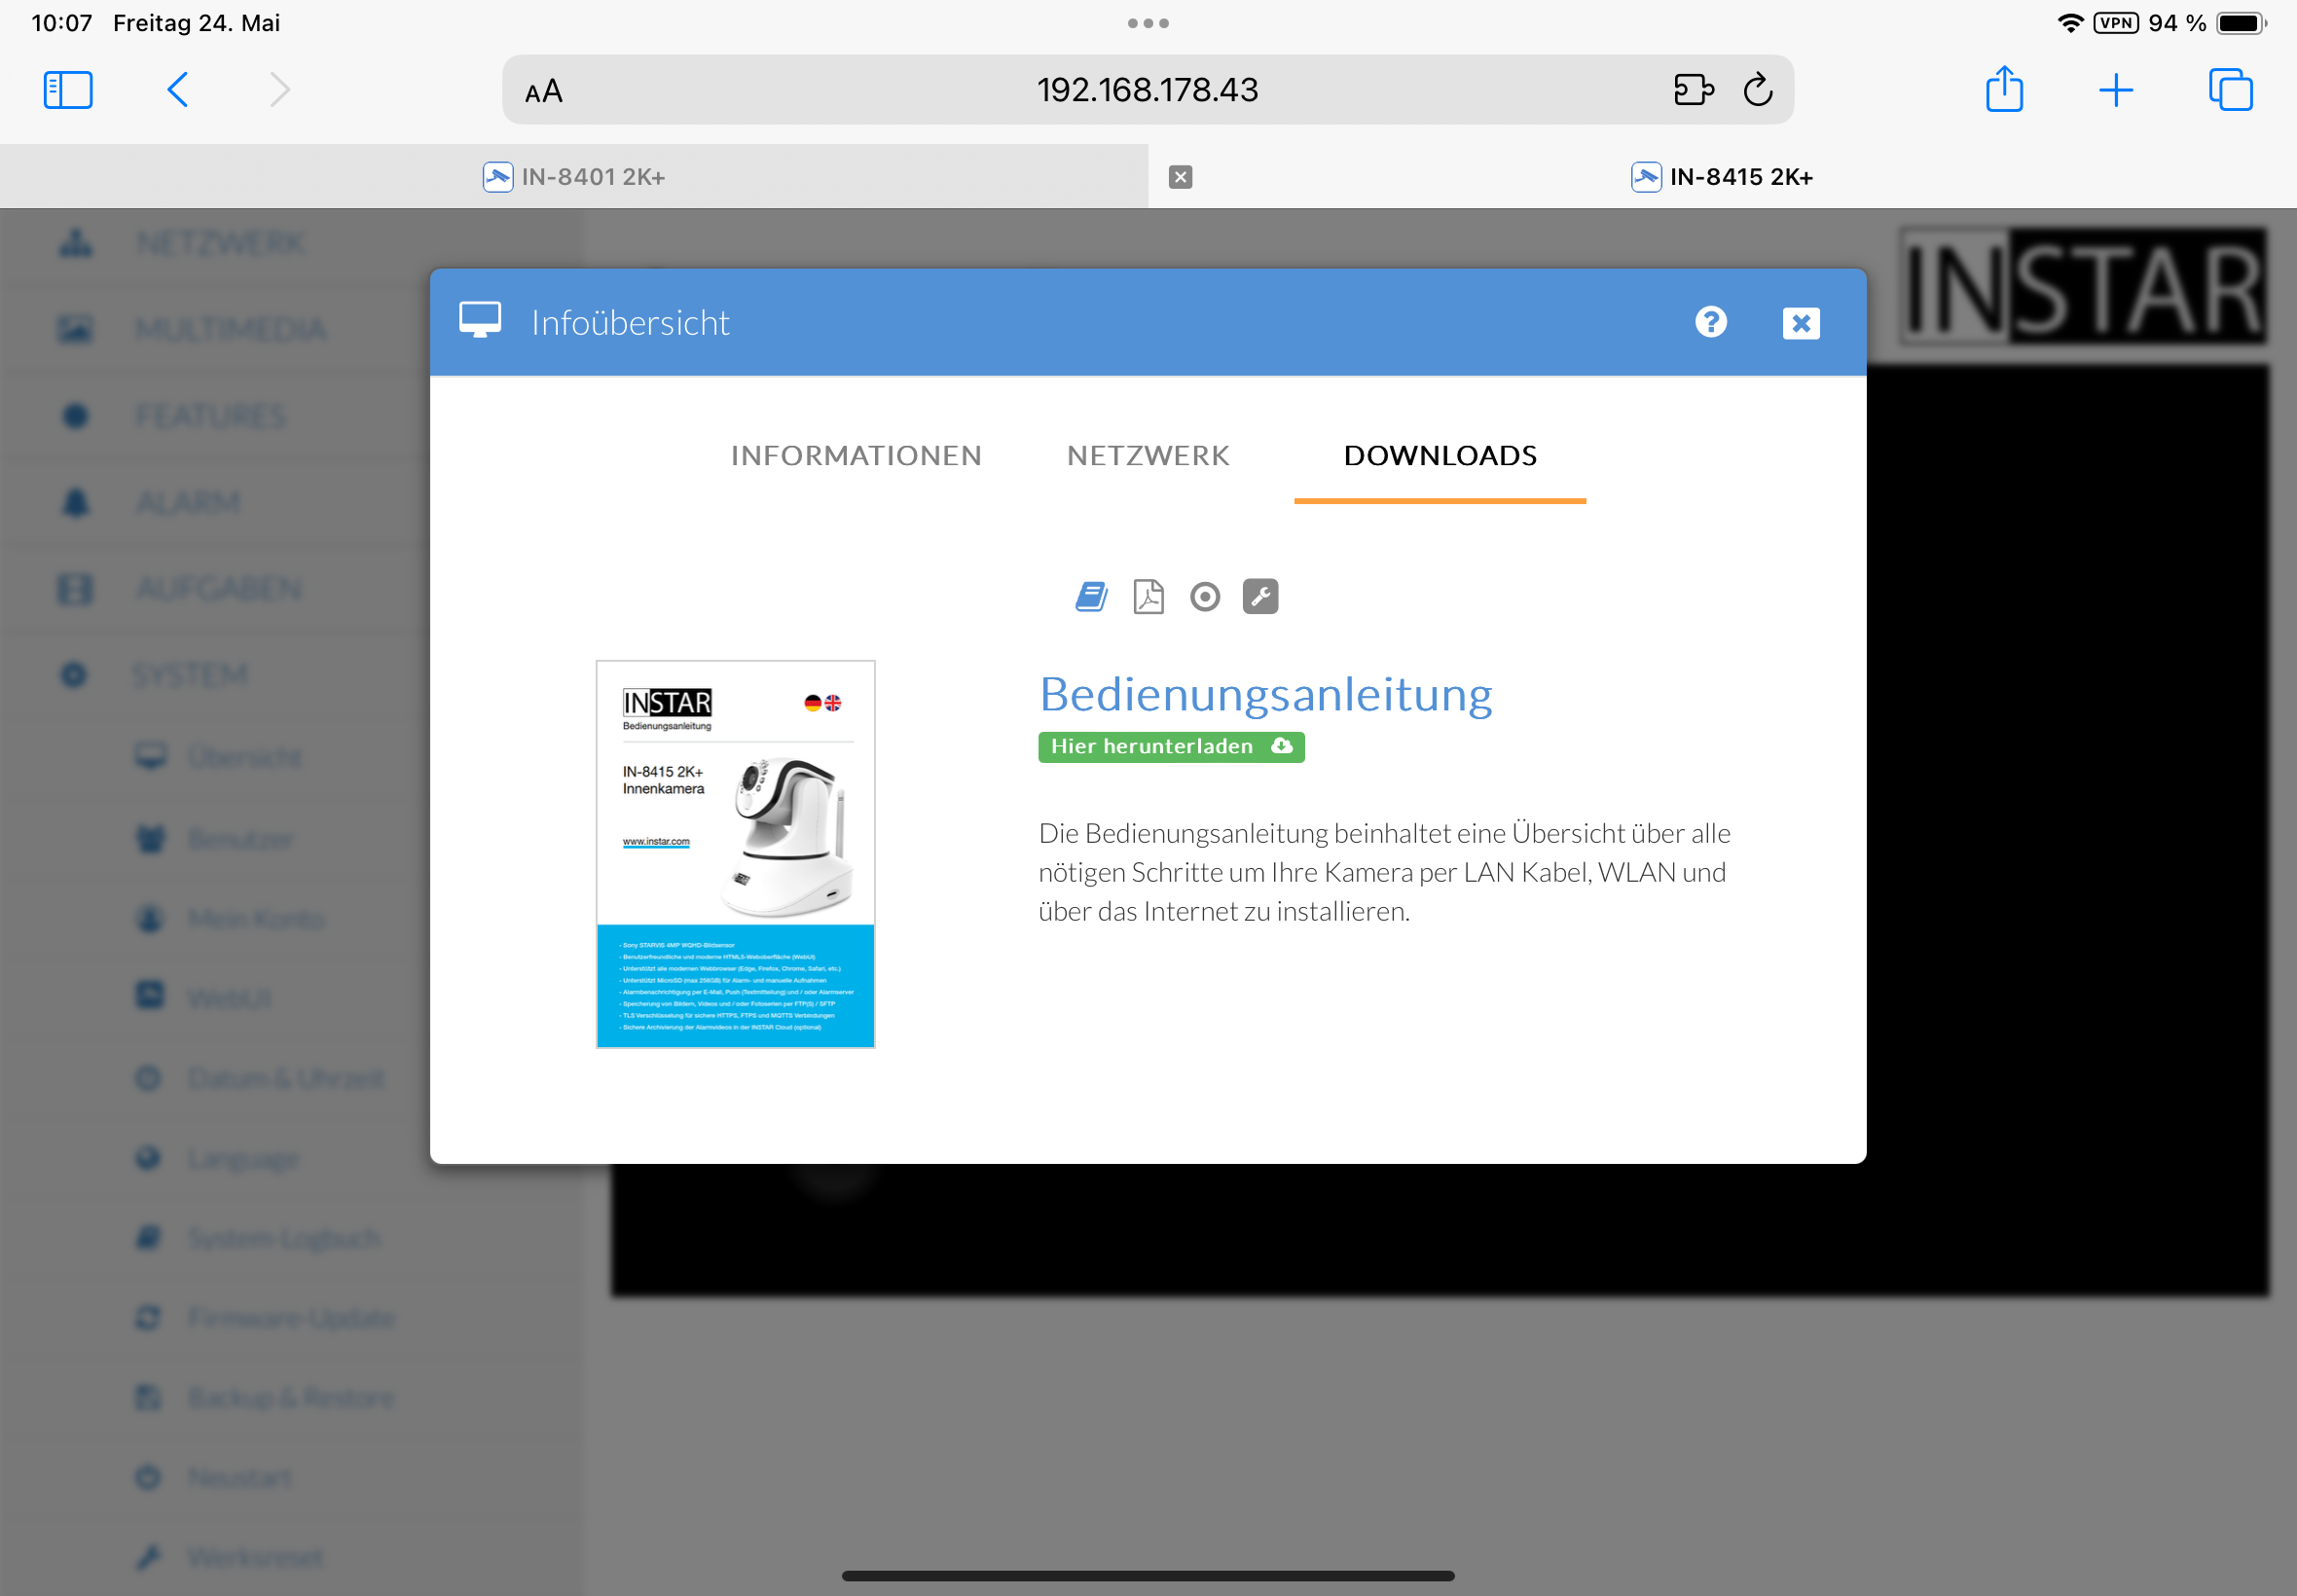Screen dimensions: 2297x1596
Task: Select the manual book icon in downloads
Action: click(x=1091, y=597)
